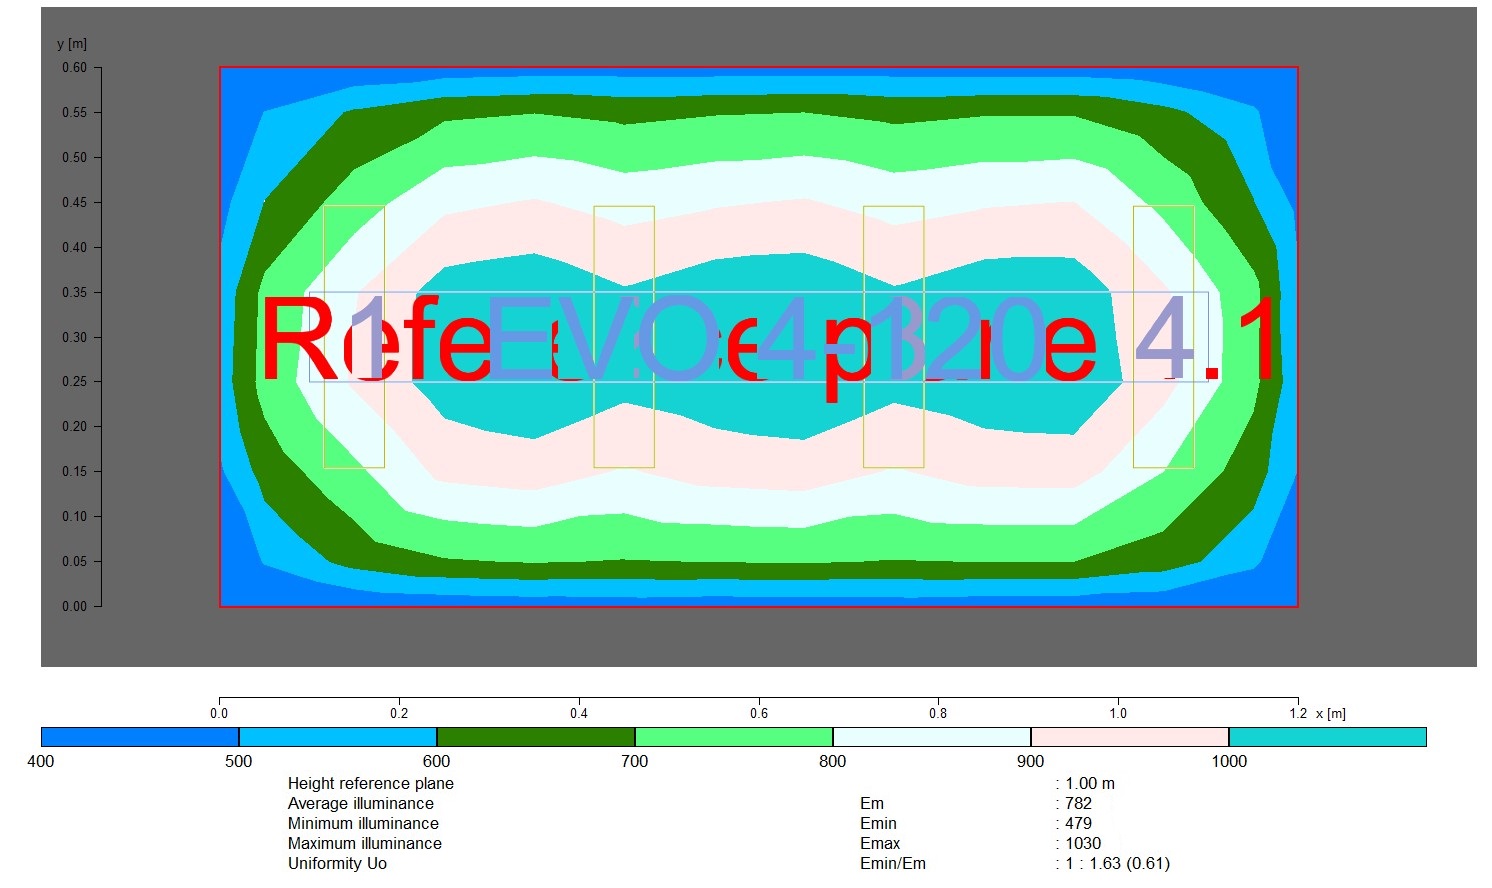This screenshot has height=888, width=1492.
Task: Click the teal above-1000 legend swatch
Action: pos(1328,737)
